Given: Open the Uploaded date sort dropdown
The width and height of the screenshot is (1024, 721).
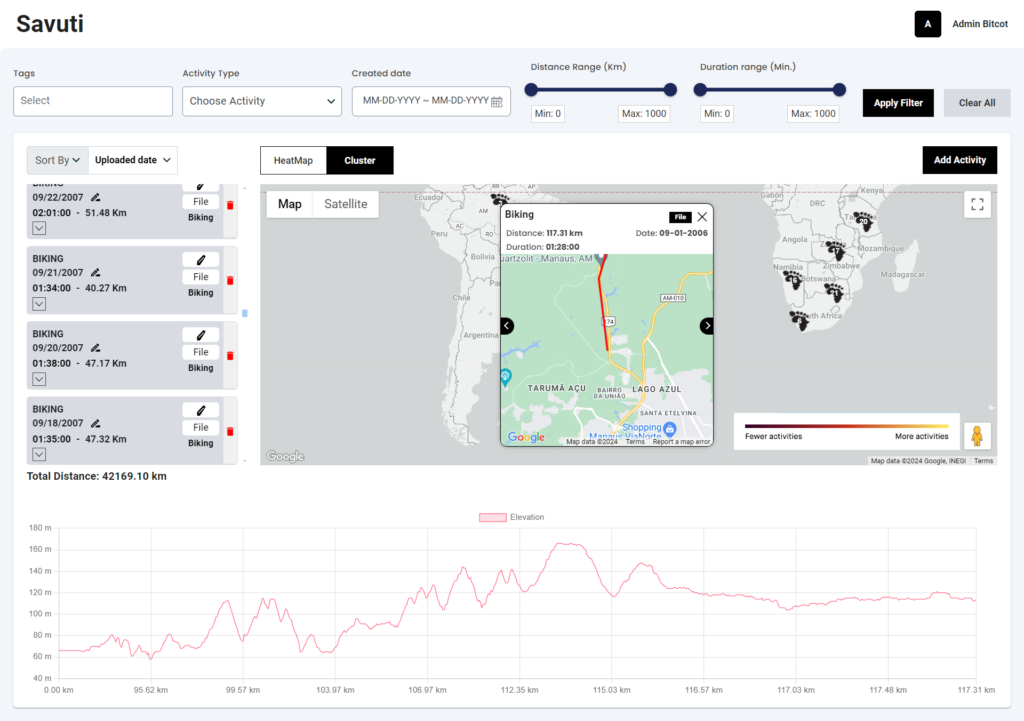Looking at the screenshot, I should 133,160.
